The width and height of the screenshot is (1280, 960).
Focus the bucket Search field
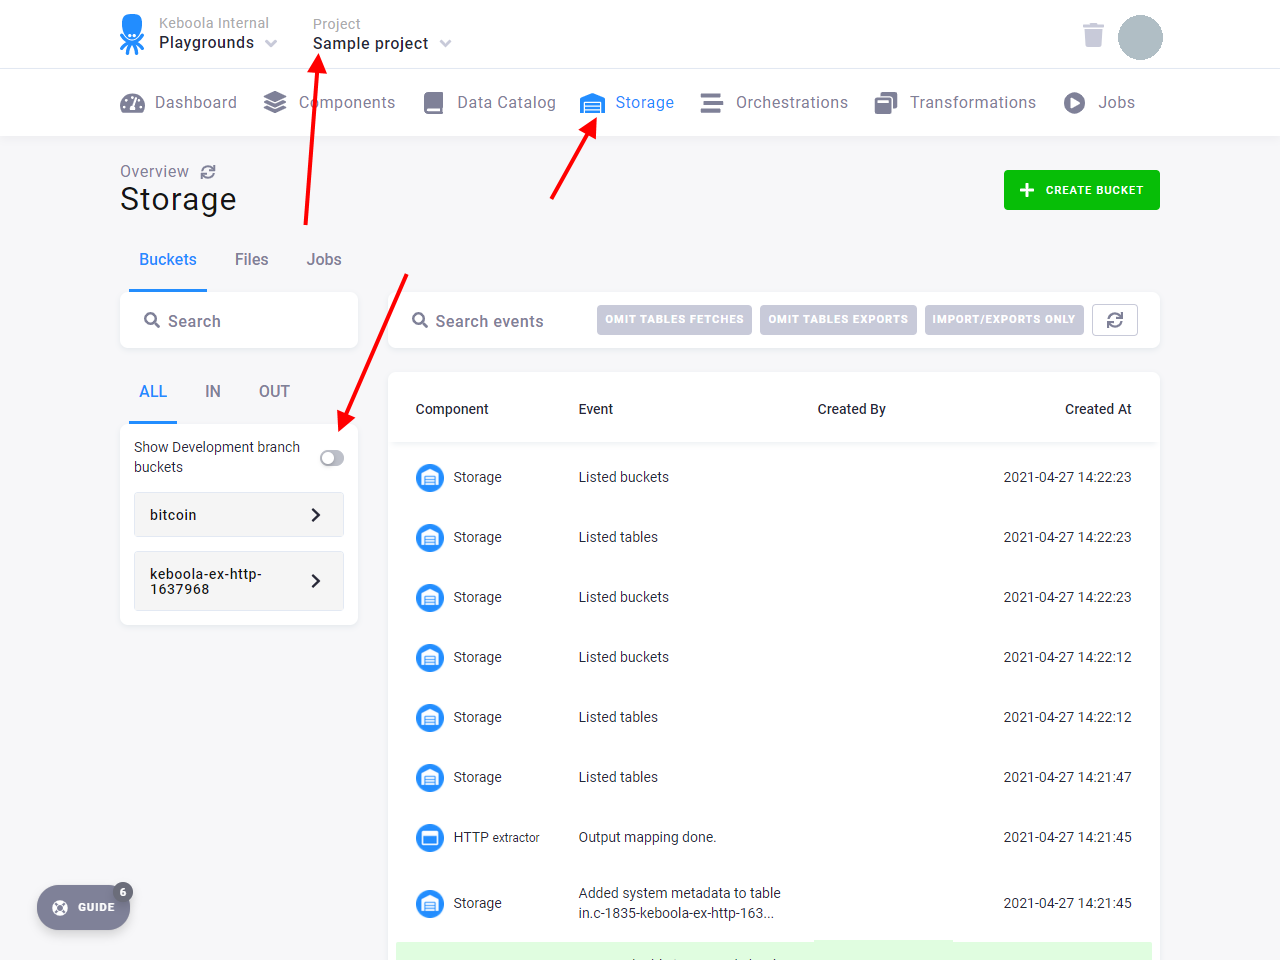pos(239,321)
